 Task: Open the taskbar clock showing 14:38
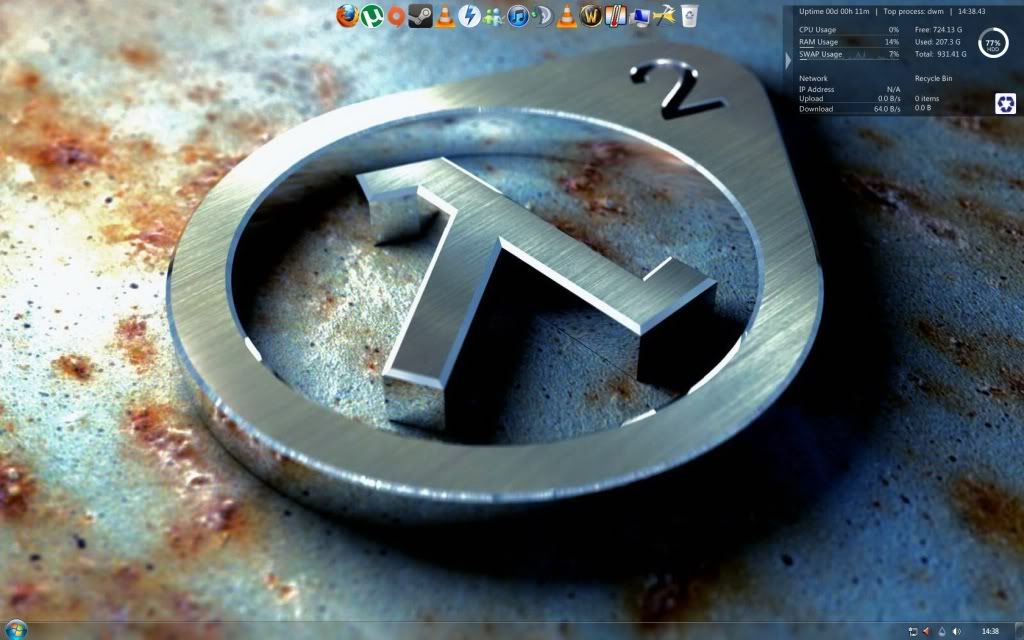990,632
